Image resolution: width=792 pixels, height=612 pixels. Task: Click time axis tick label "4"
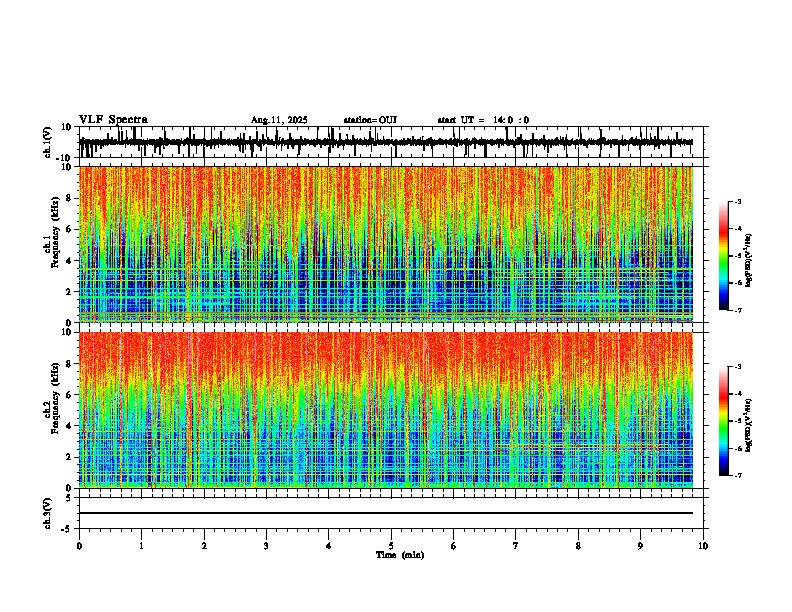tap(329, 546)
